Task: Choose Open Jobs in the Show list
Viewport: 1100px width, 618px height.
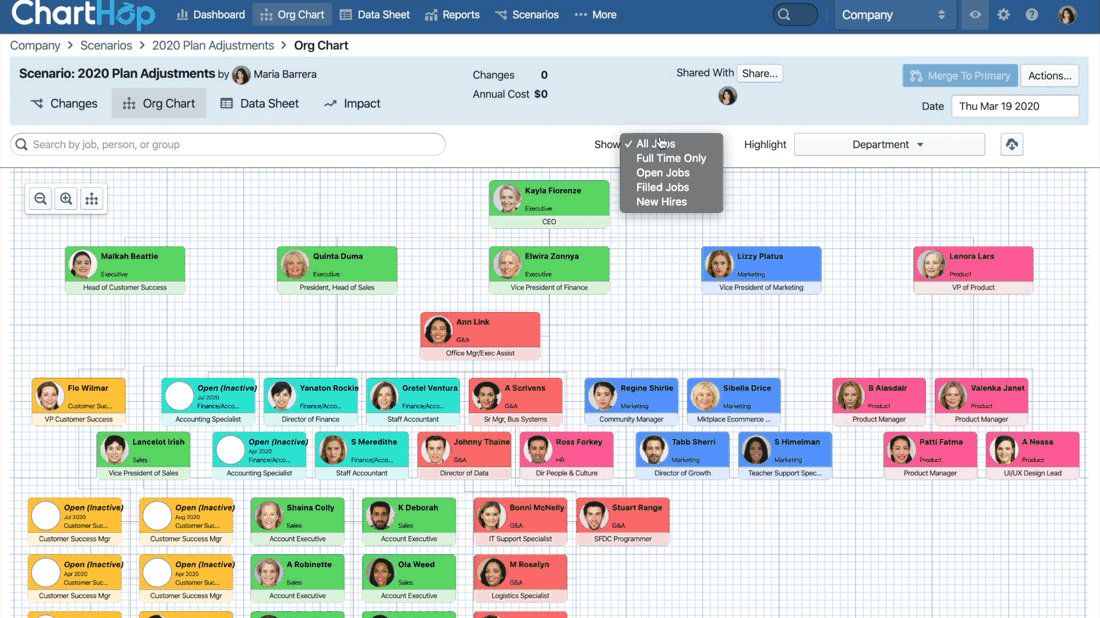Action: point(662,173)
